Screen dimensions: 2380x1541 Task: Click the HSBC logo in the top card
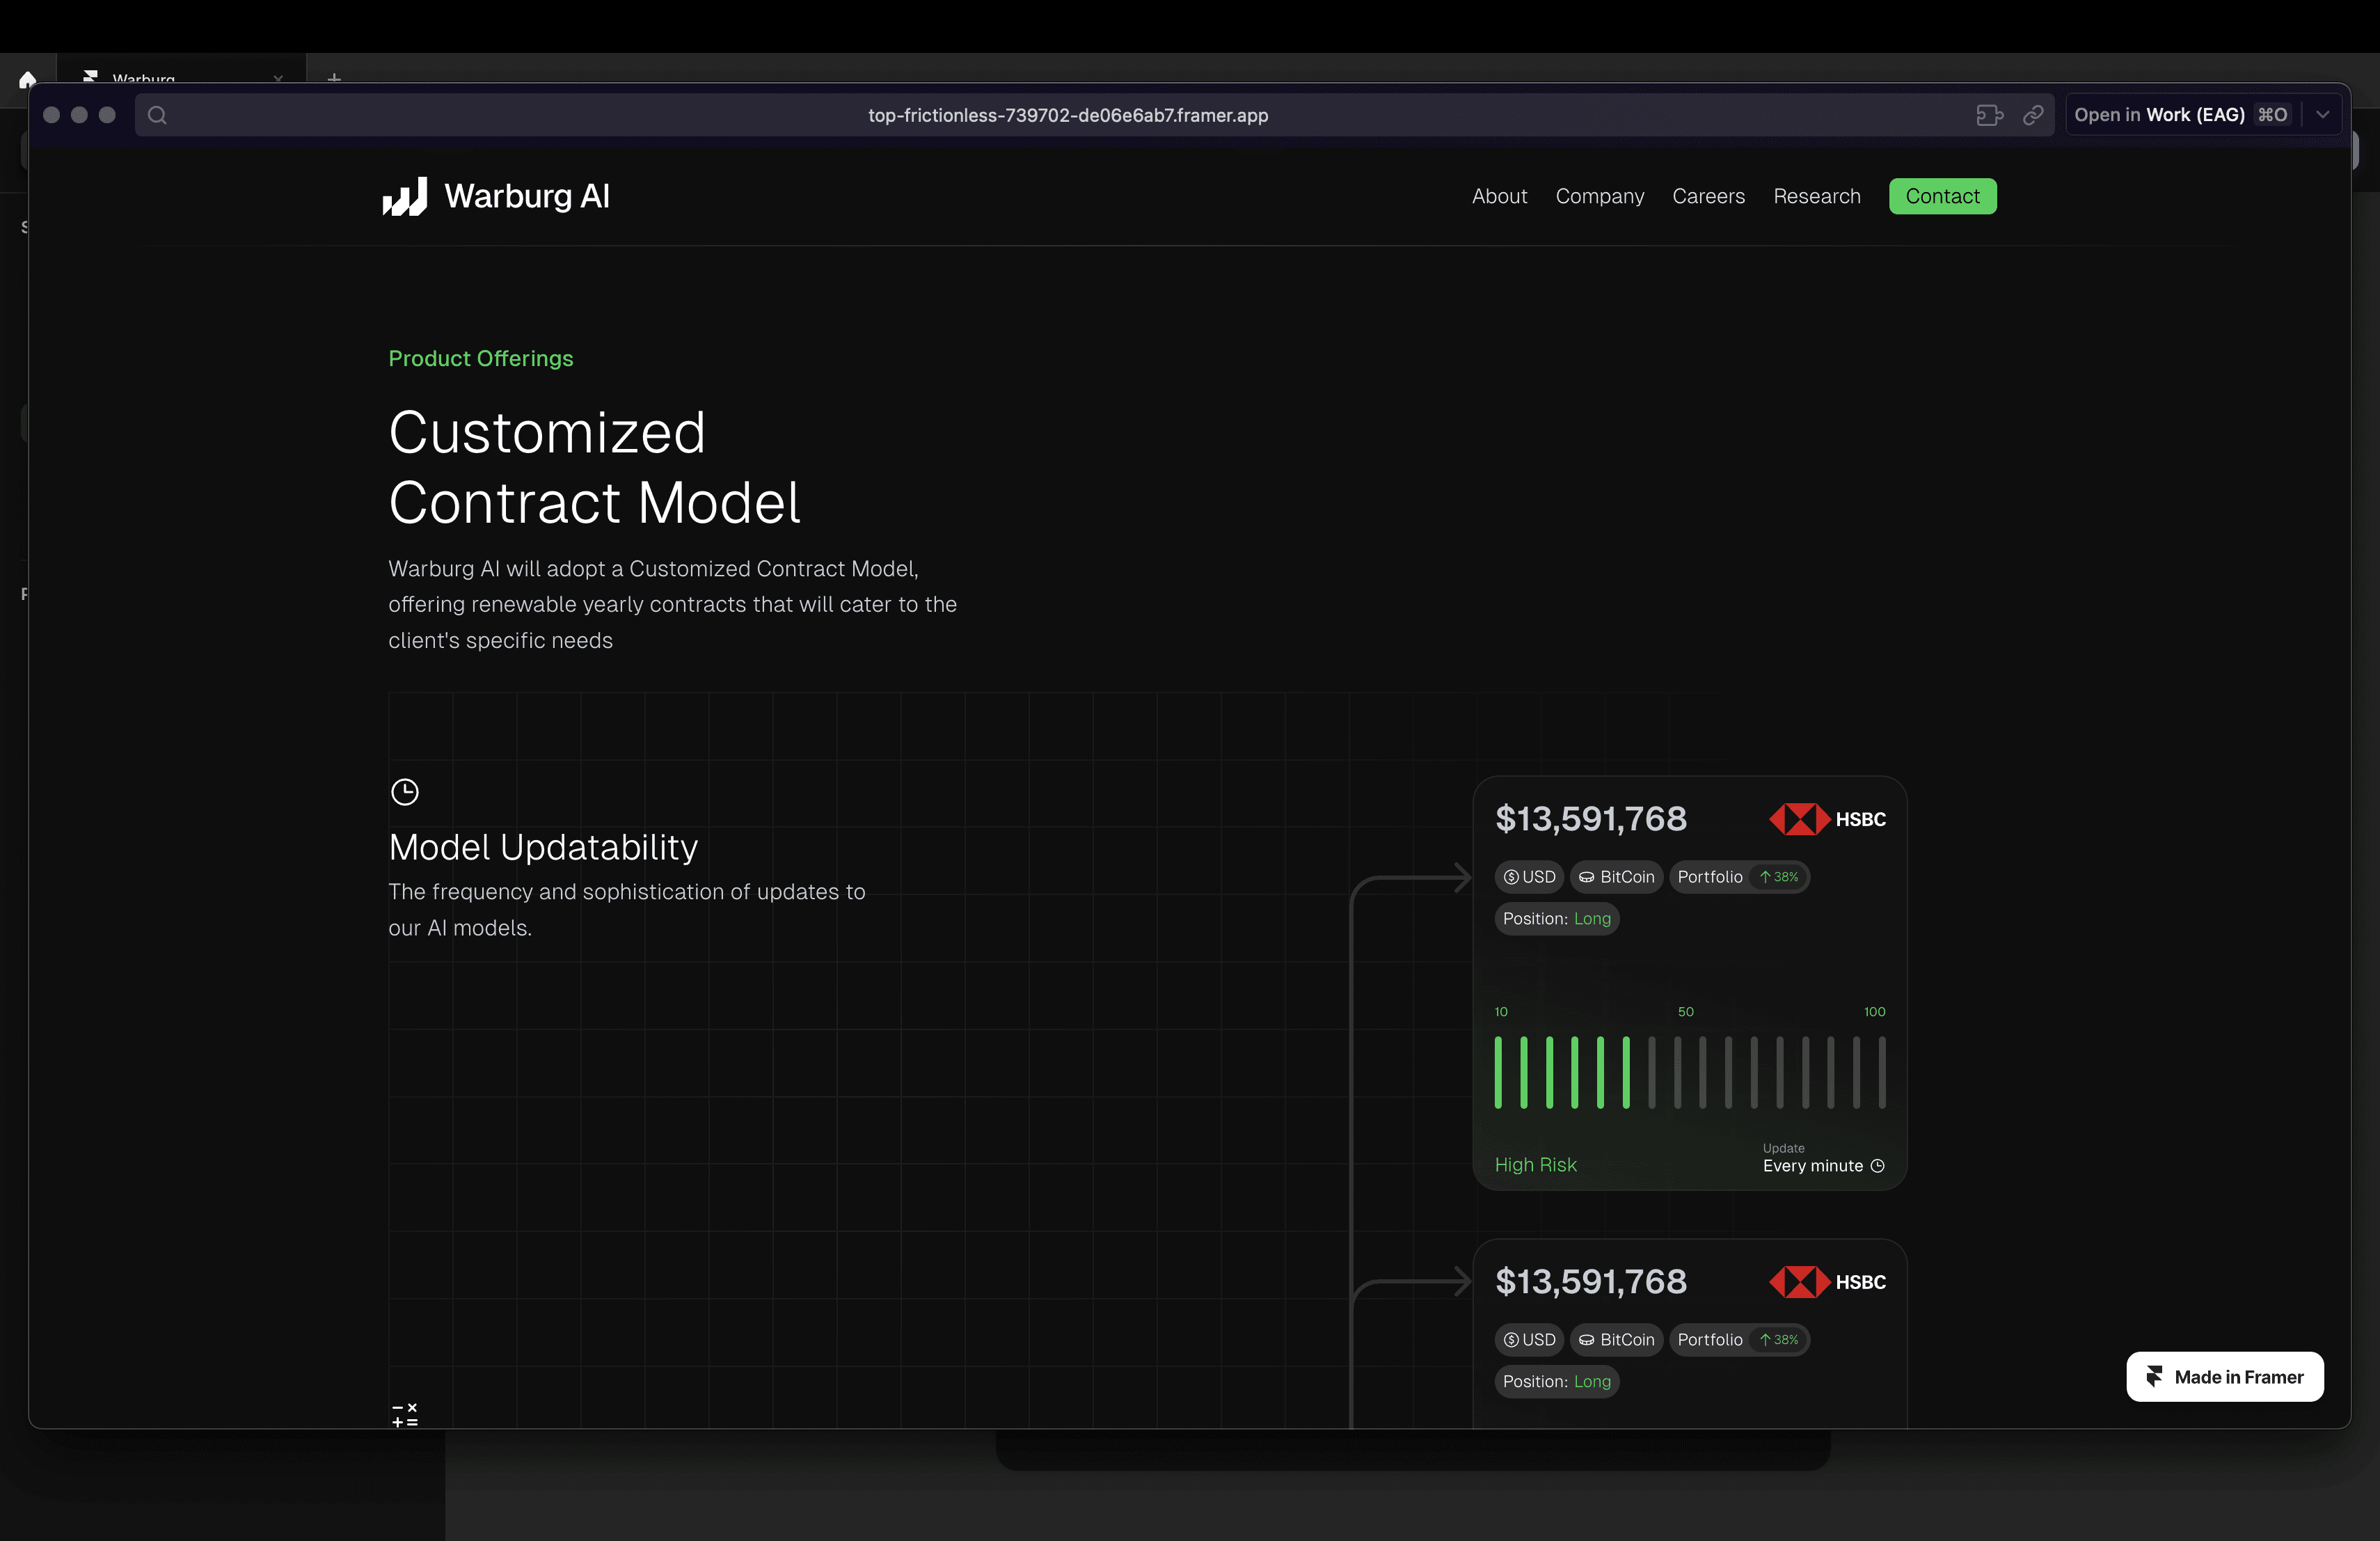pyautogui.click(x=1827, y=819)
